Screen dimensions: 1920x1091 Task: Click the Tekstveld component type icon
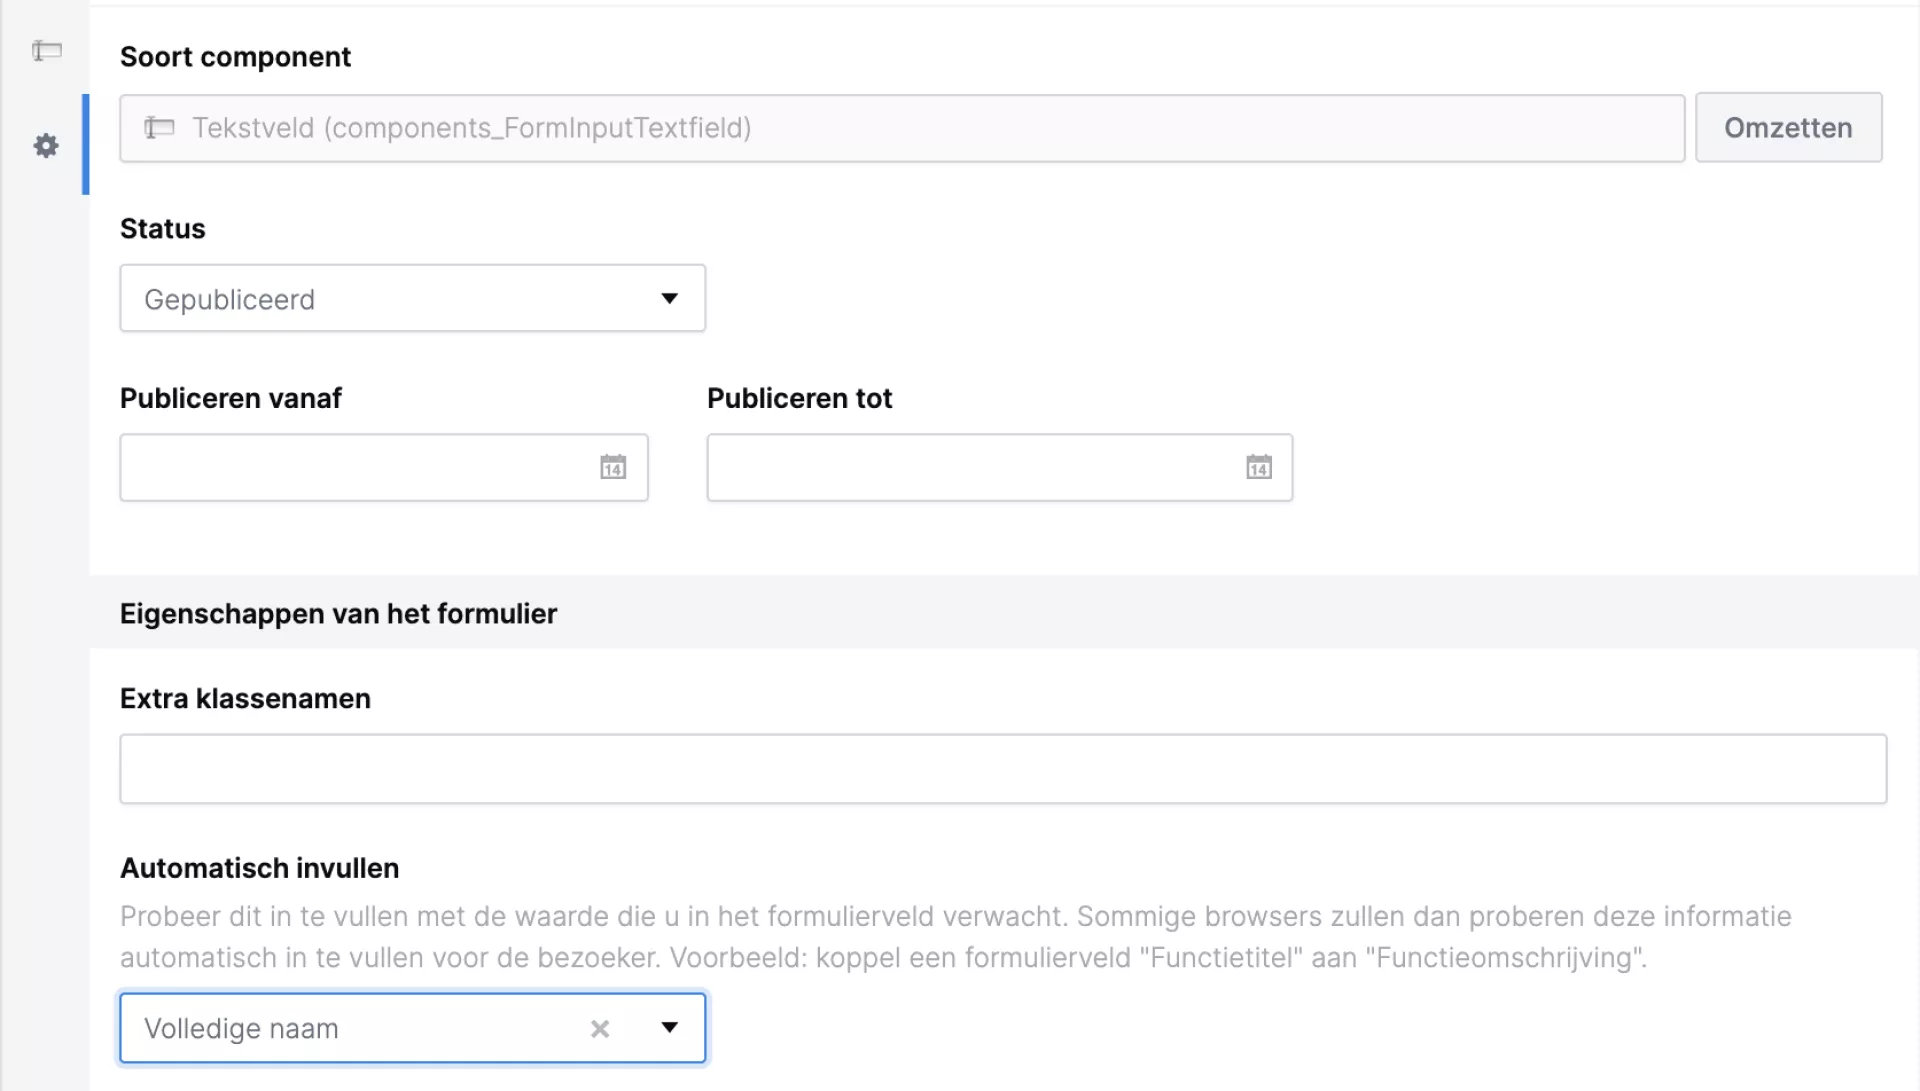159,128
